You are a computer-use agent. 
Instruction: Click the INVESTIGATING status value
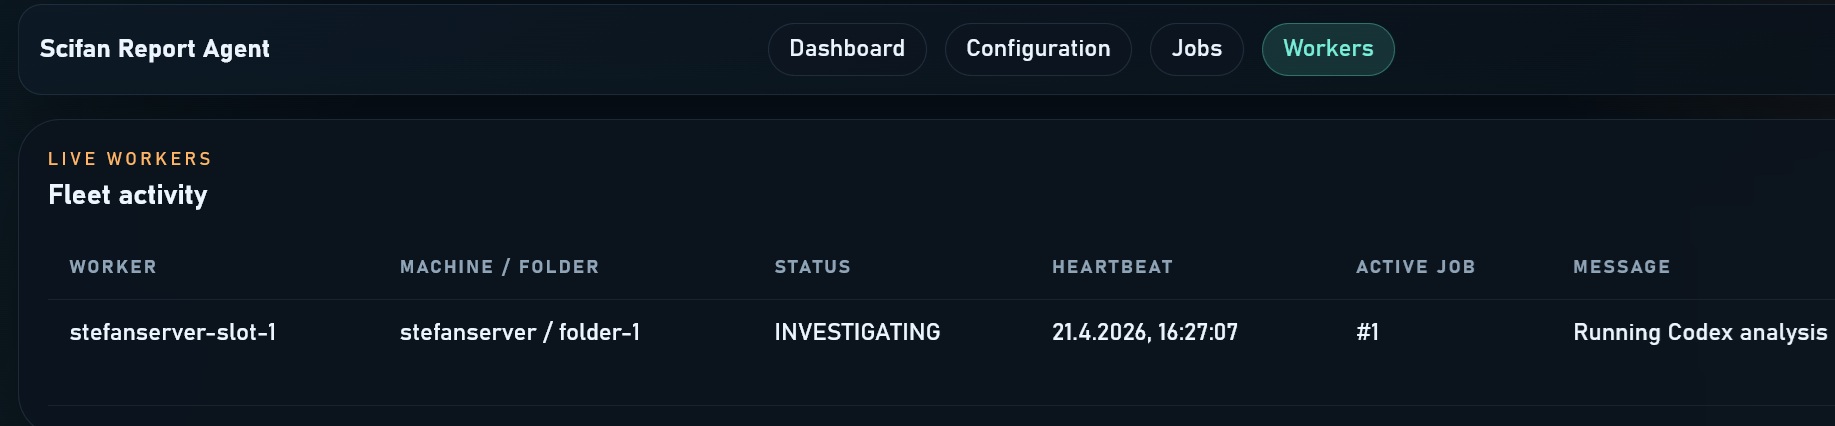(x=857, y=332)
